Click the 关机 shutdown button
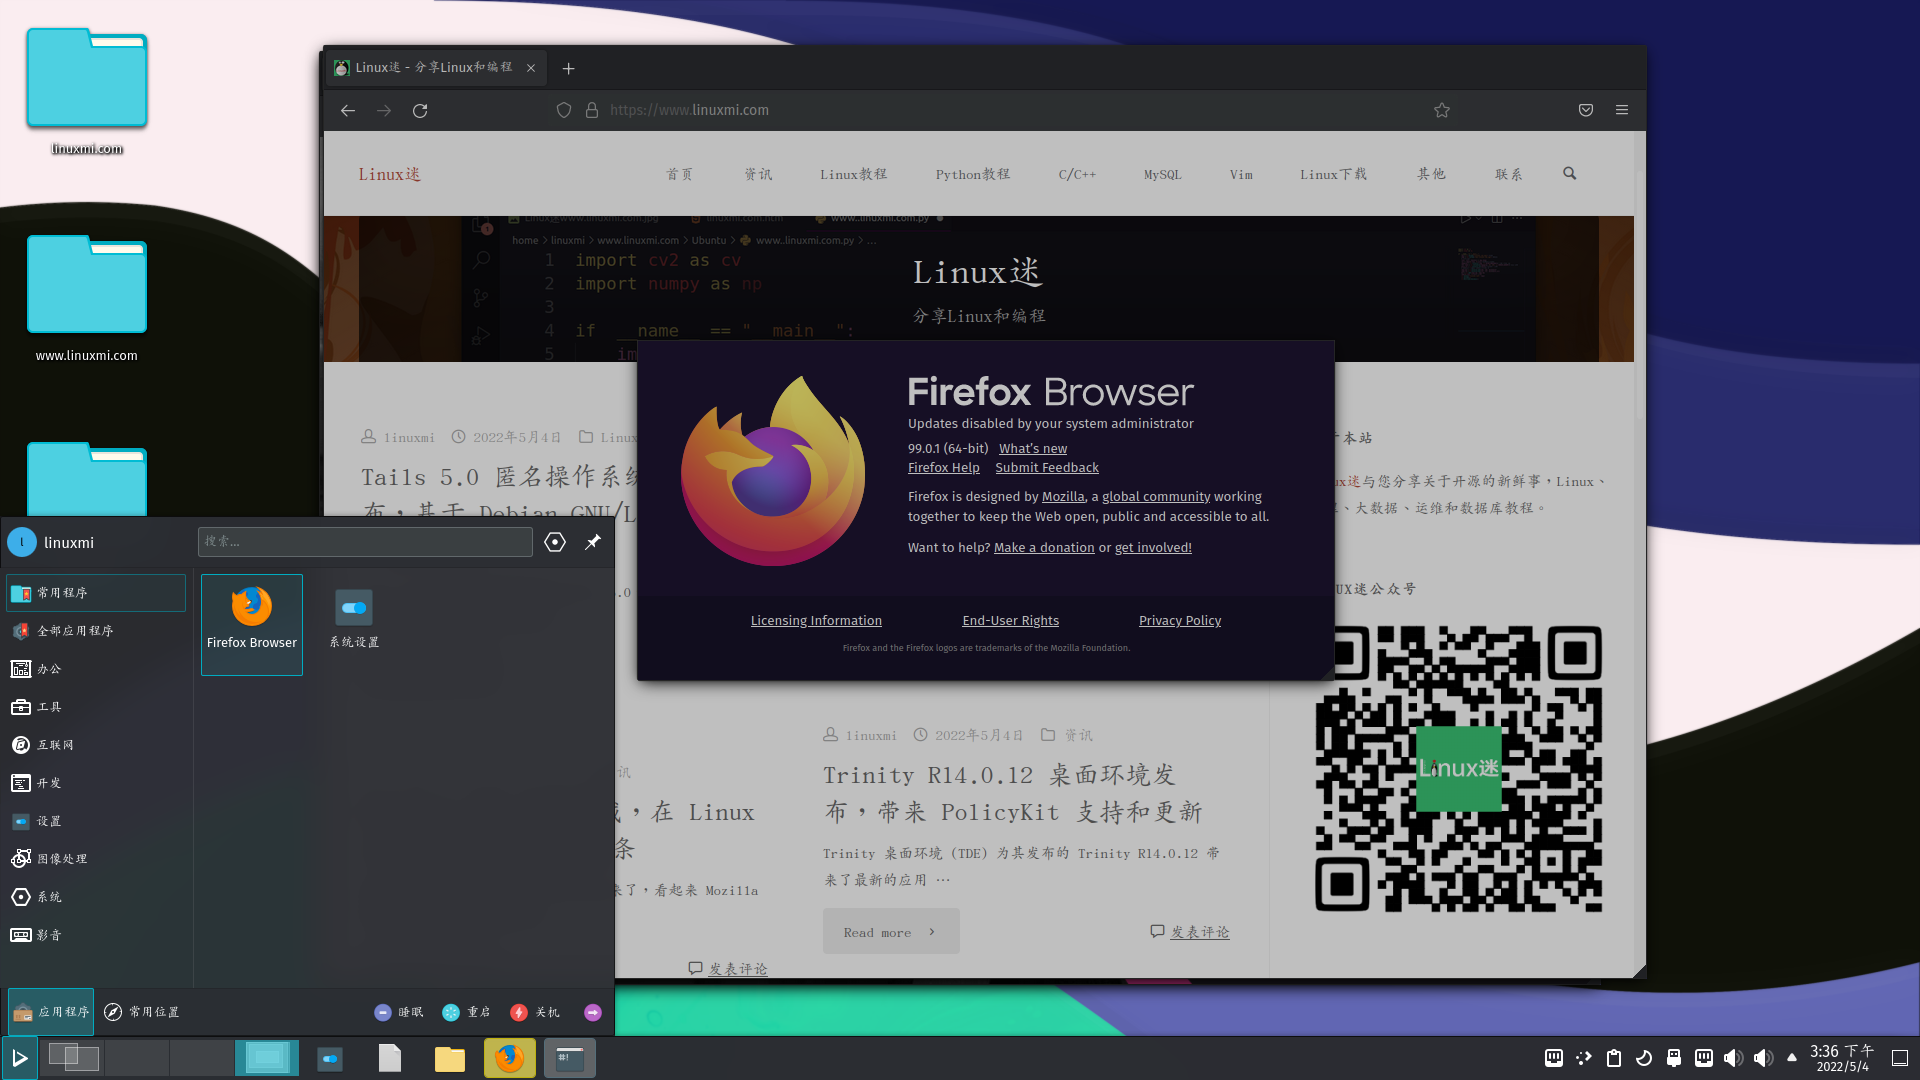 (x=534, y=1012)
